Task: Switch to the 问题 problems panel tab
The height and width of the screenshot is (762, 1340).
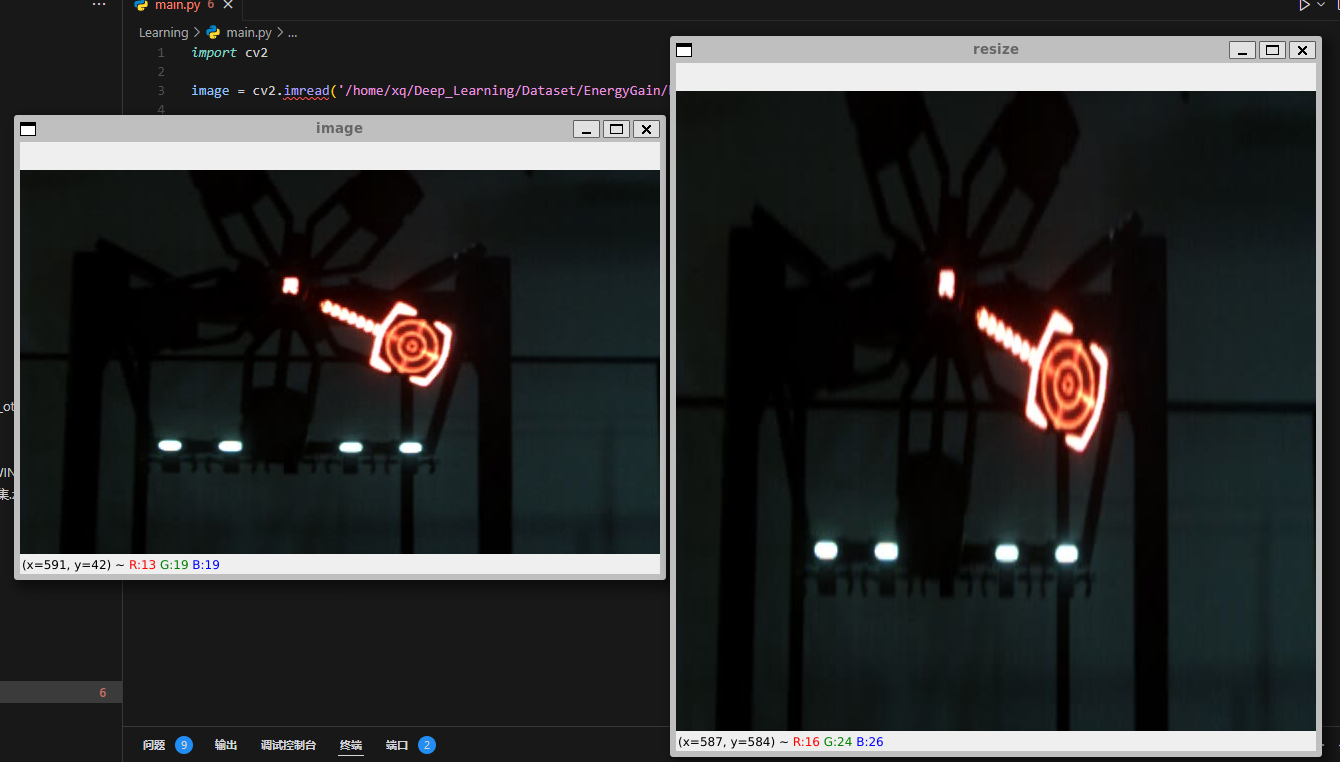Action: [153, 745]
